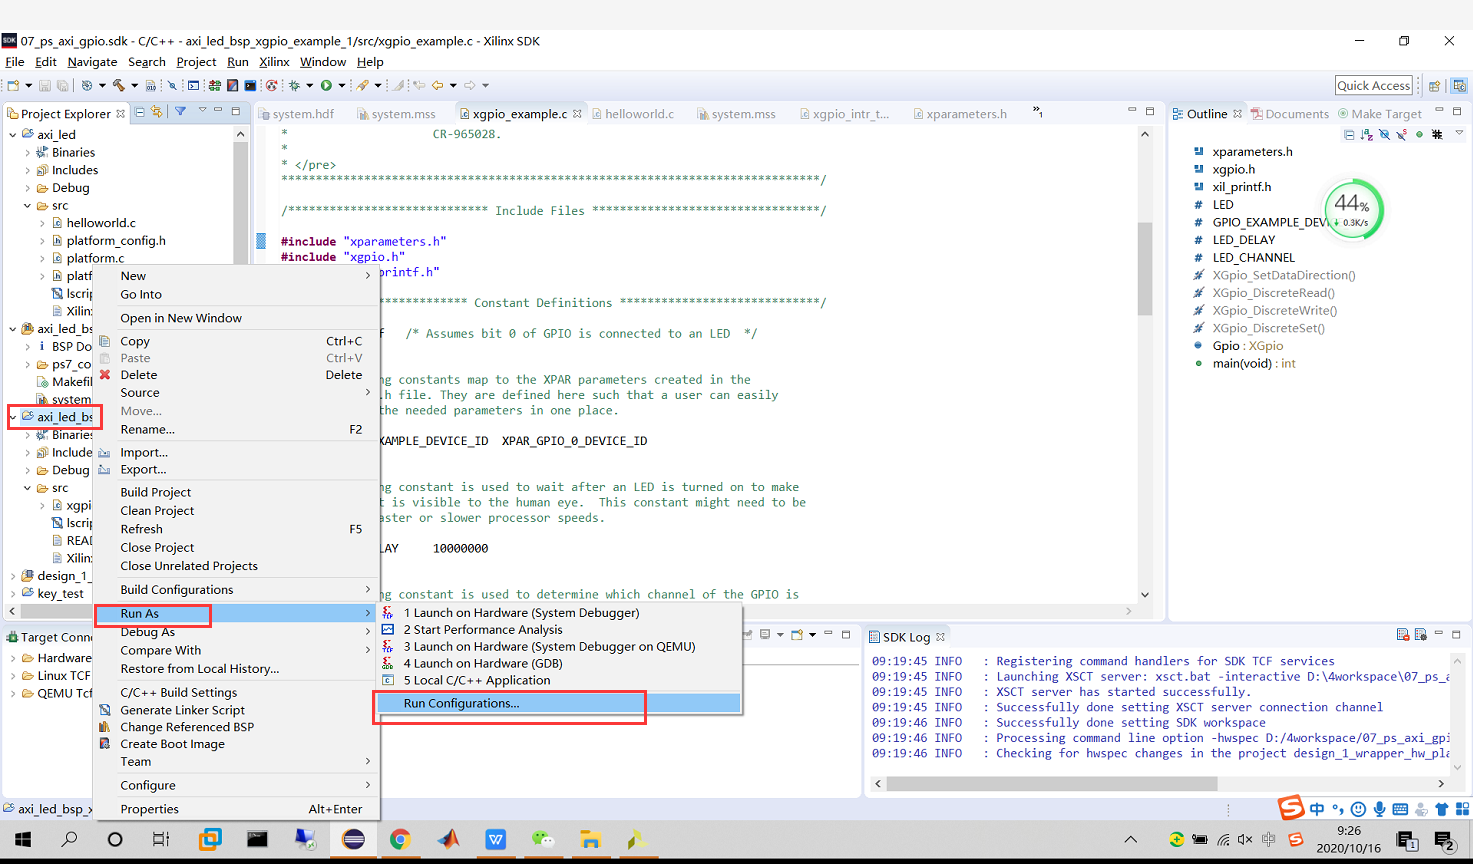Open the MATLAB taskbar icon
Viewport: 1473px width, 864px height.
tap(448, 839)
